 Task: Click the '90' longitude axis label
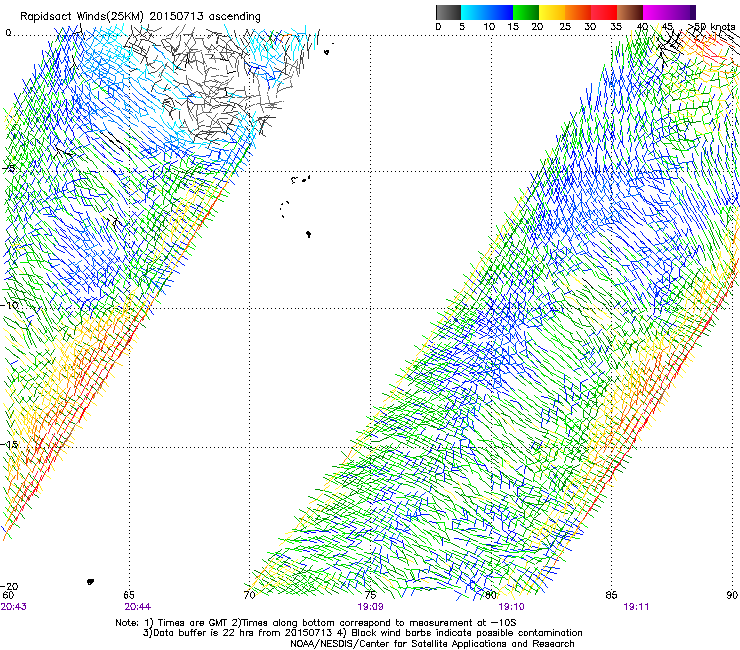click(x=732, y=595)
